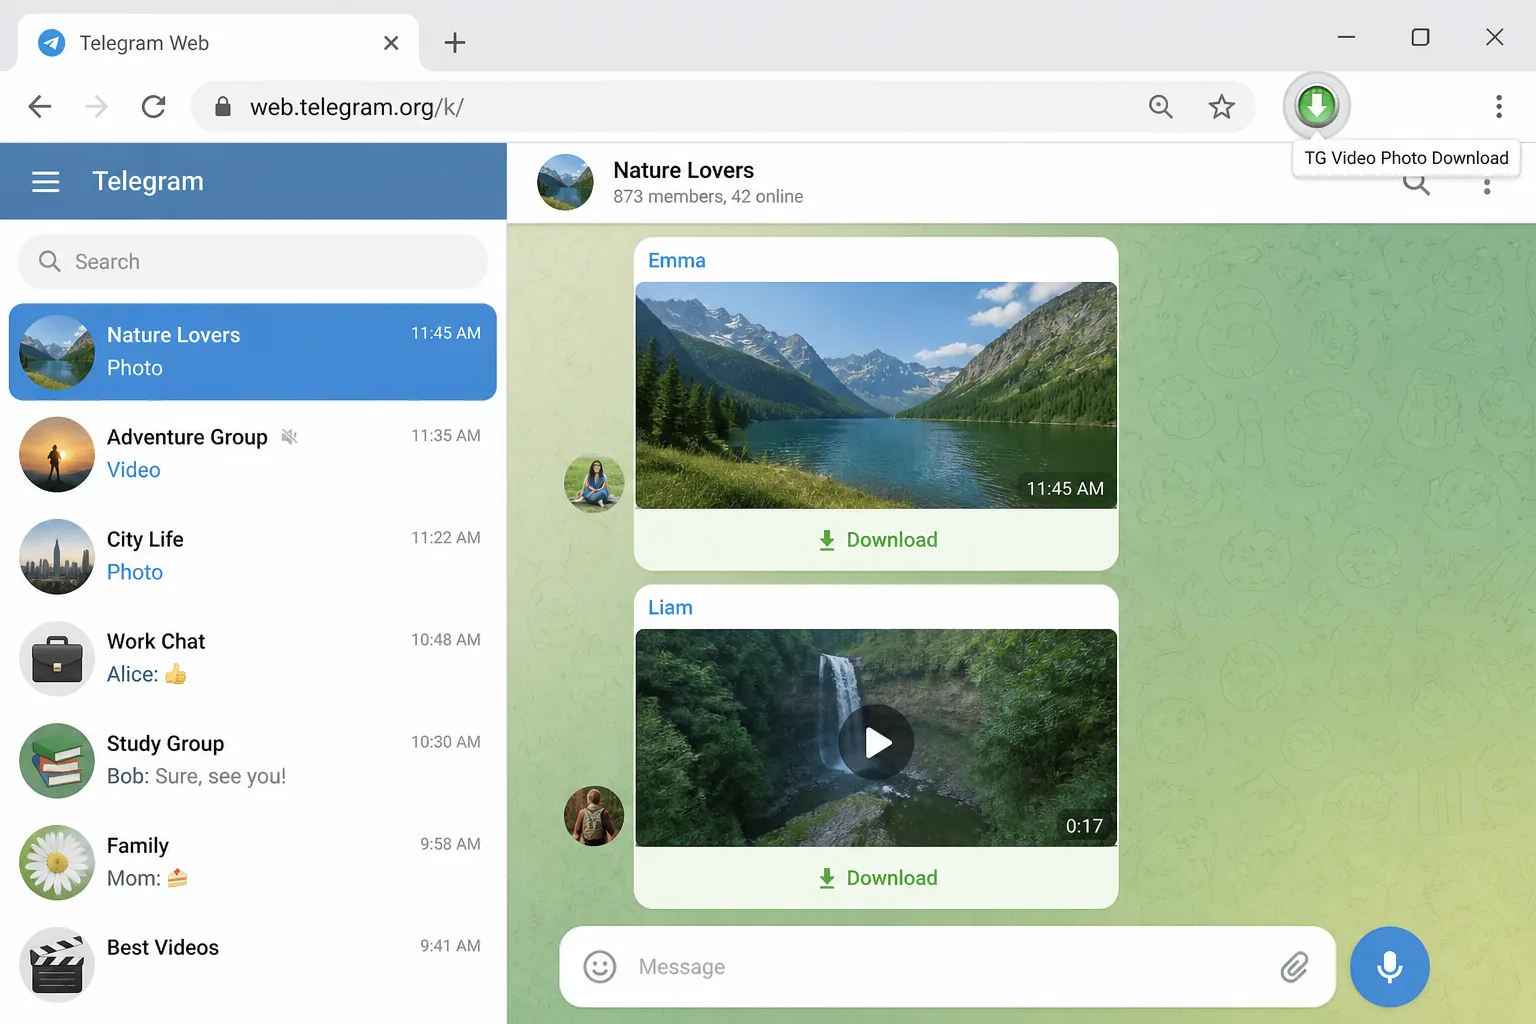Click the Nature Lovers header avatar

coord(565,182)
